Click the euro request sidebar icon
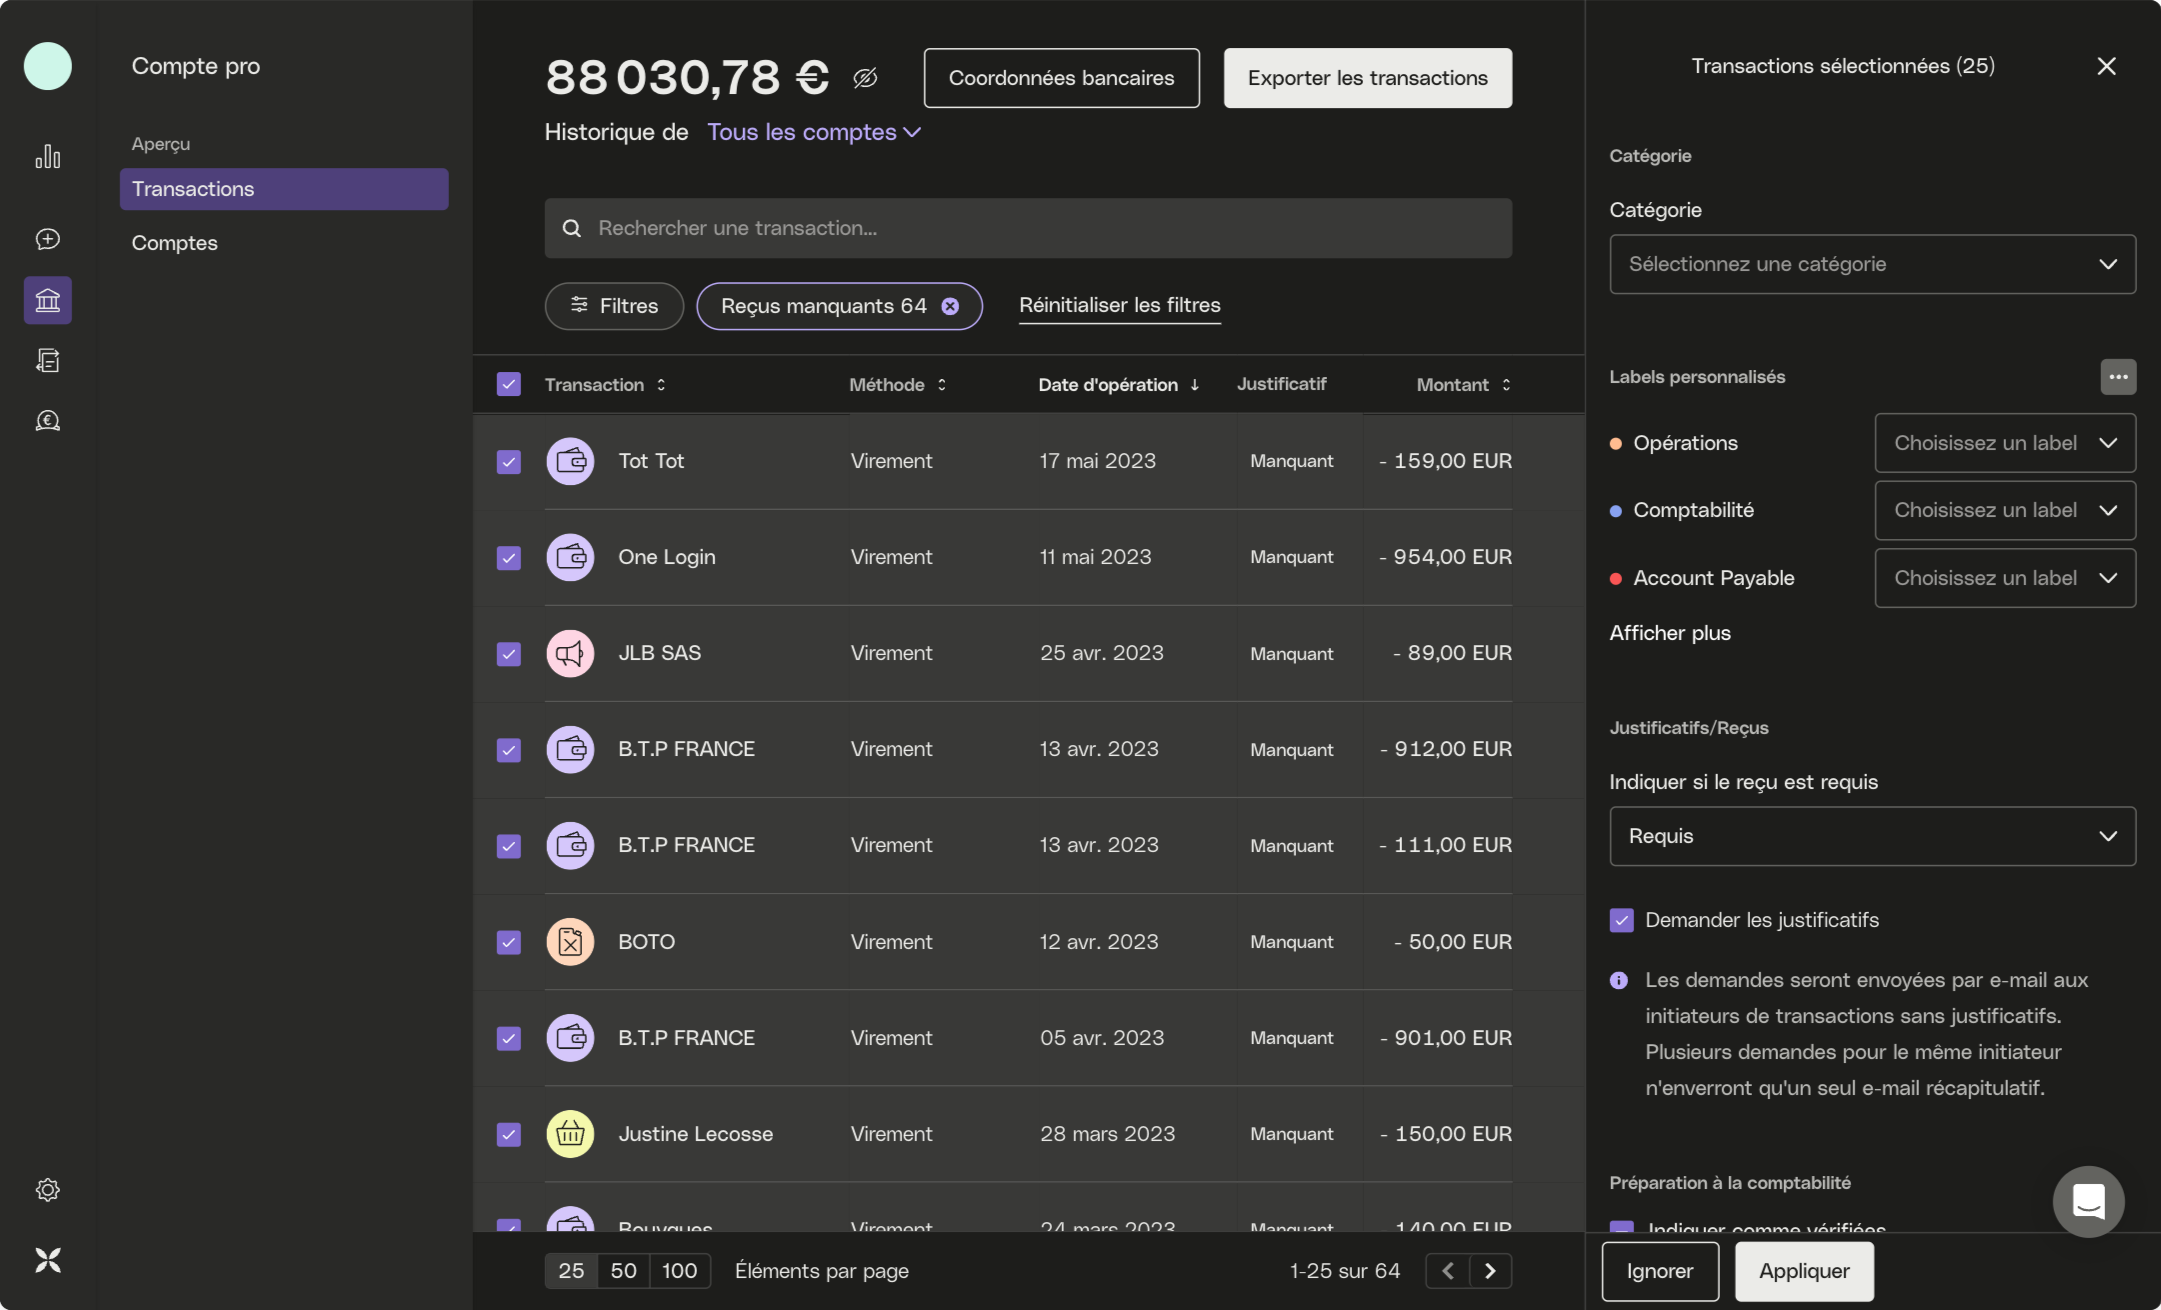Image resolution: width=2161 pixels, height=1310 pixels. [47, 420]
